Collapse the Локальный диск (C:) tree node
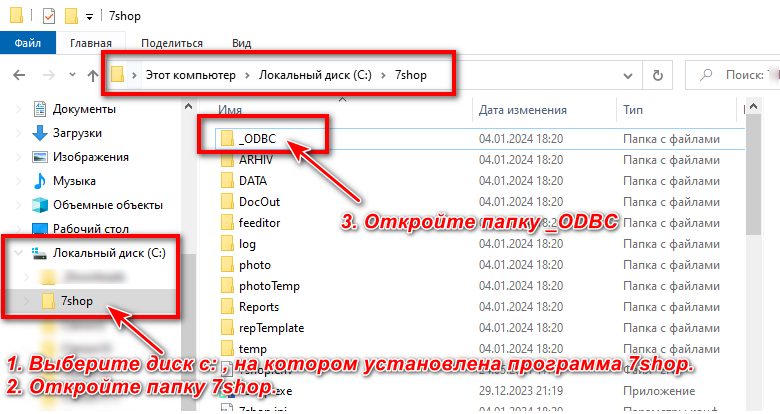 (18, 253)
